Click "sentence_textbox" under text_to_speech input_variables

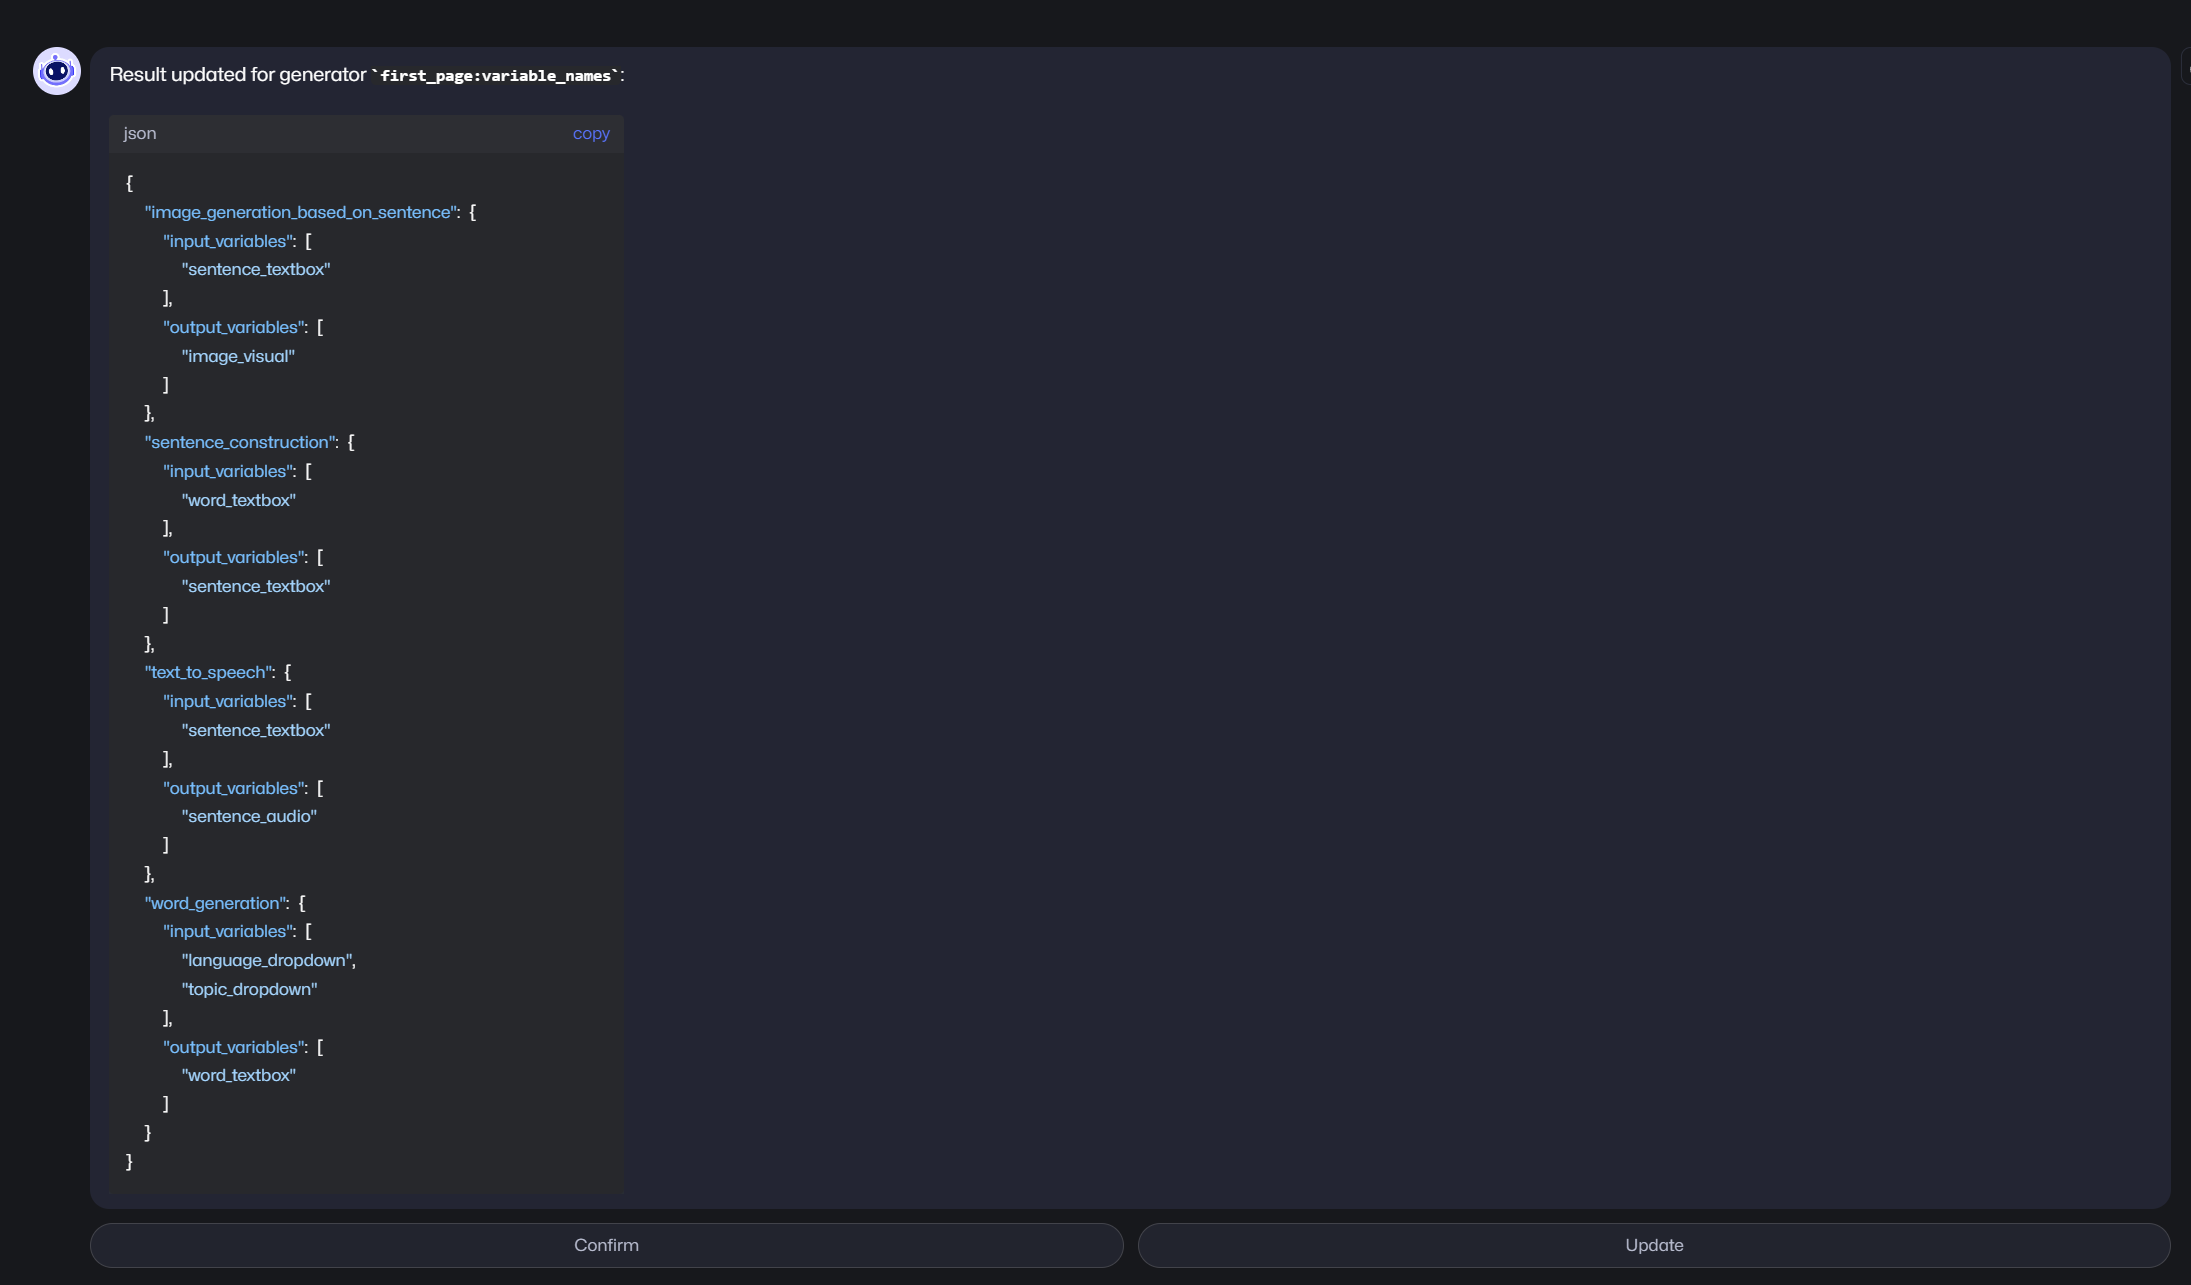click(256, 730)
